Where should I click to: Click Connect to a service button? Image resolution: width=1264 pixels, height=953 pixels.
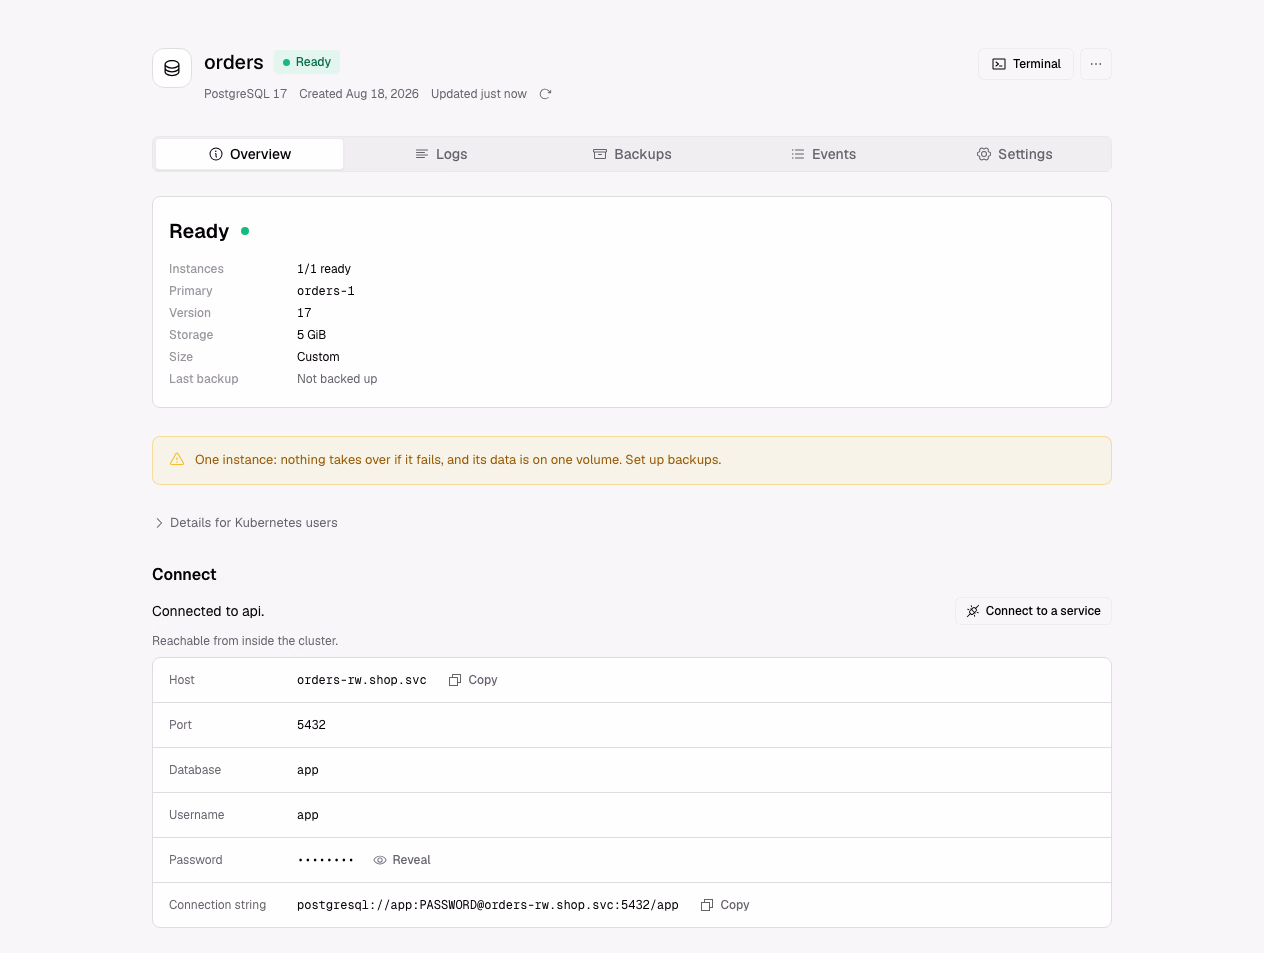(x=1033, y=611)
